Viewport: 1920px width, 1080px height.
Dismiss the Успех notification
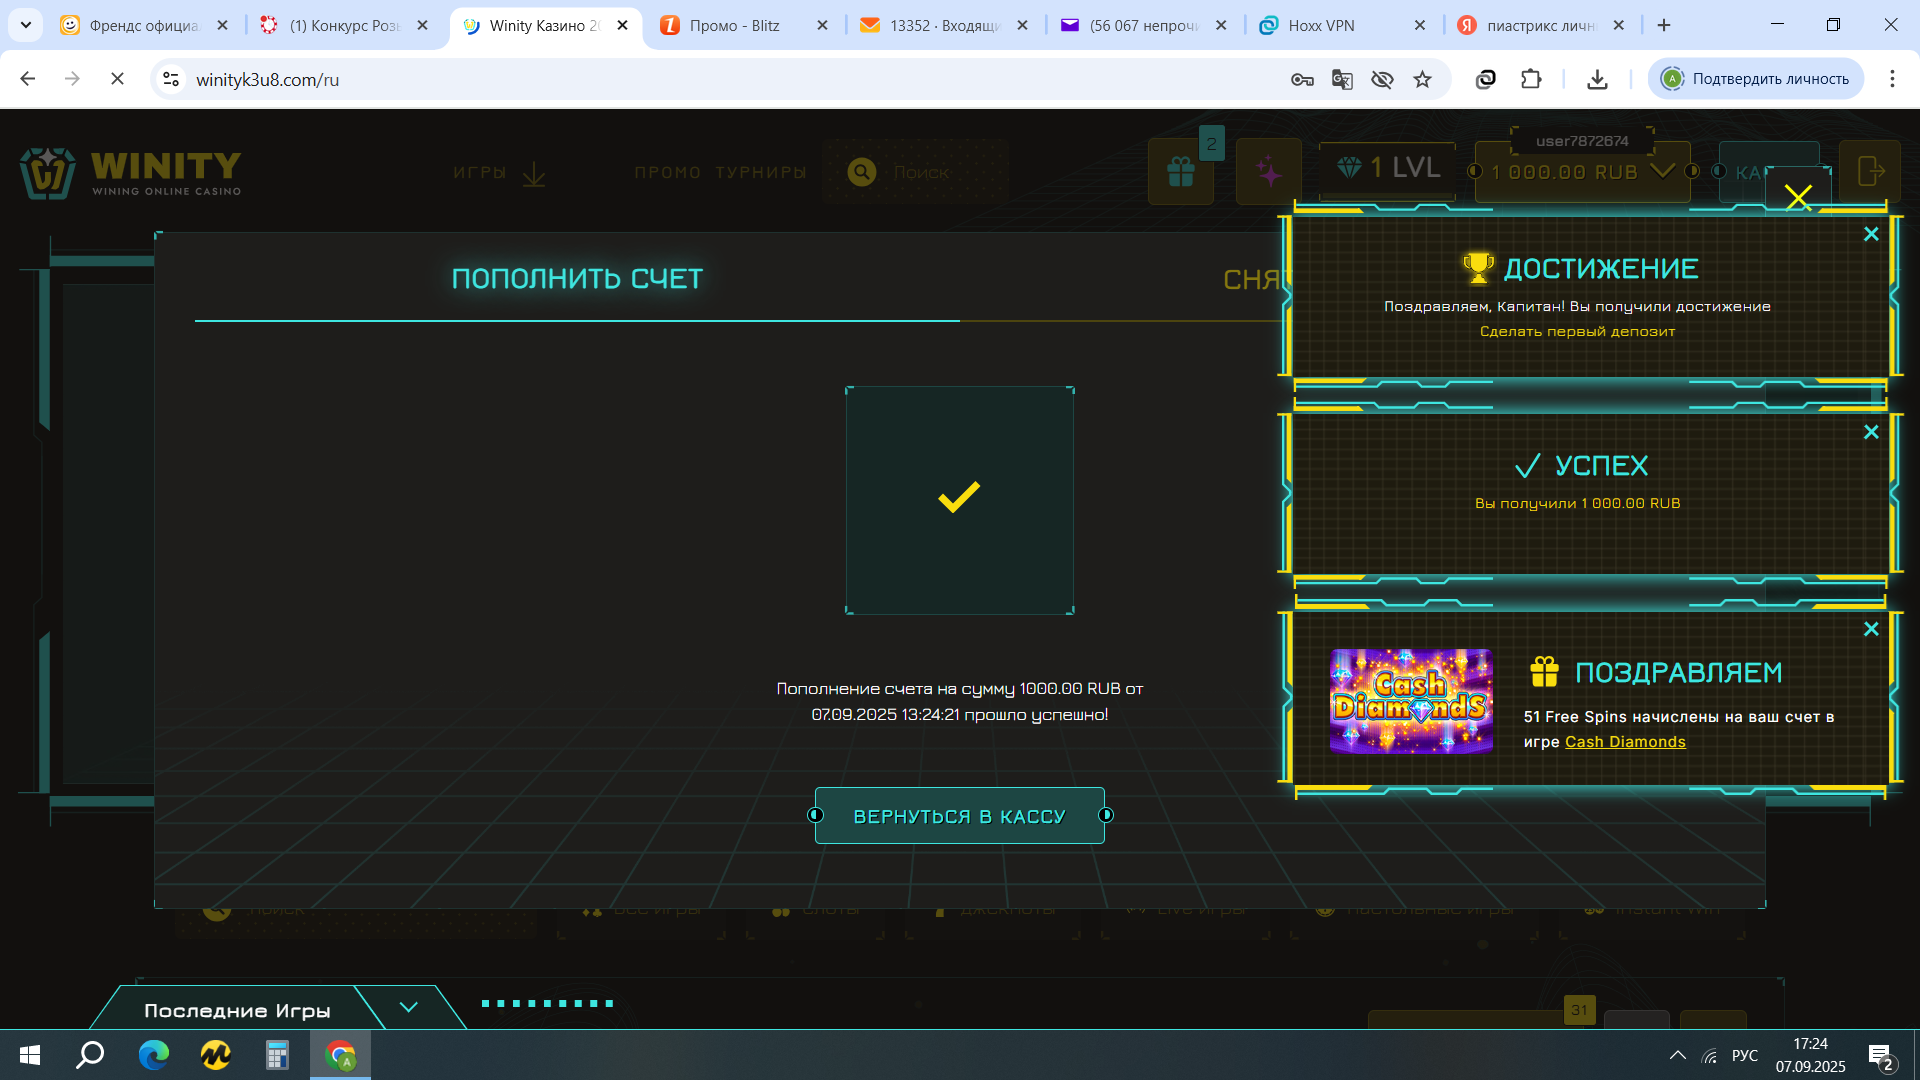(x=1871, y=432)
